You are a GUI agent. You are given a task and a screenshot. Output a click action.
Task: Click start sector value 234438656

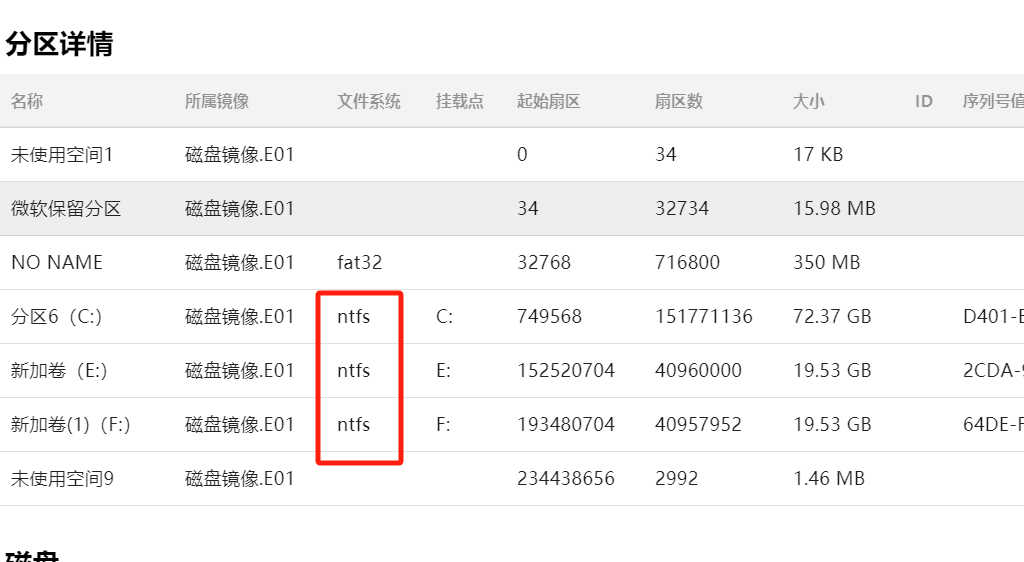(x=566, y=479)
